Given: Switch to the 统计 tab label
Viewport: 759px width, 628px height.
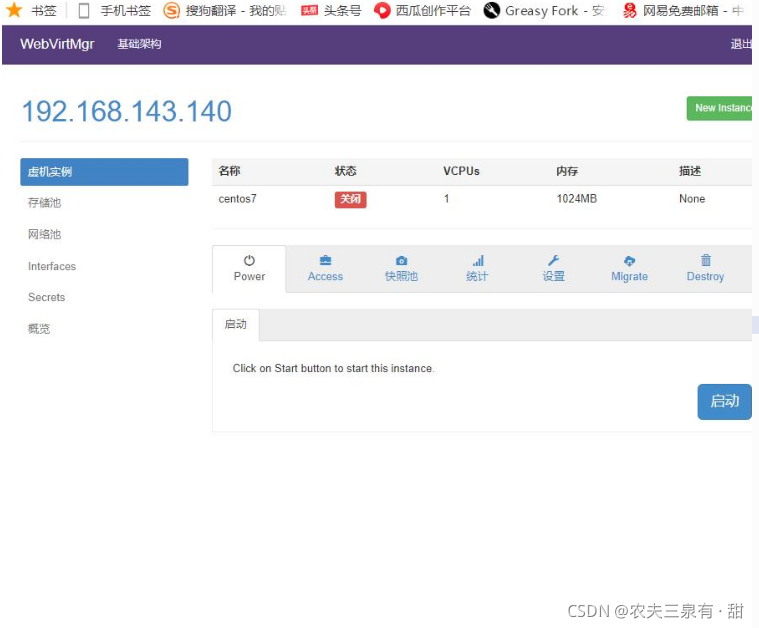Looking at the screenshot, I should click(x=477, y=276).
